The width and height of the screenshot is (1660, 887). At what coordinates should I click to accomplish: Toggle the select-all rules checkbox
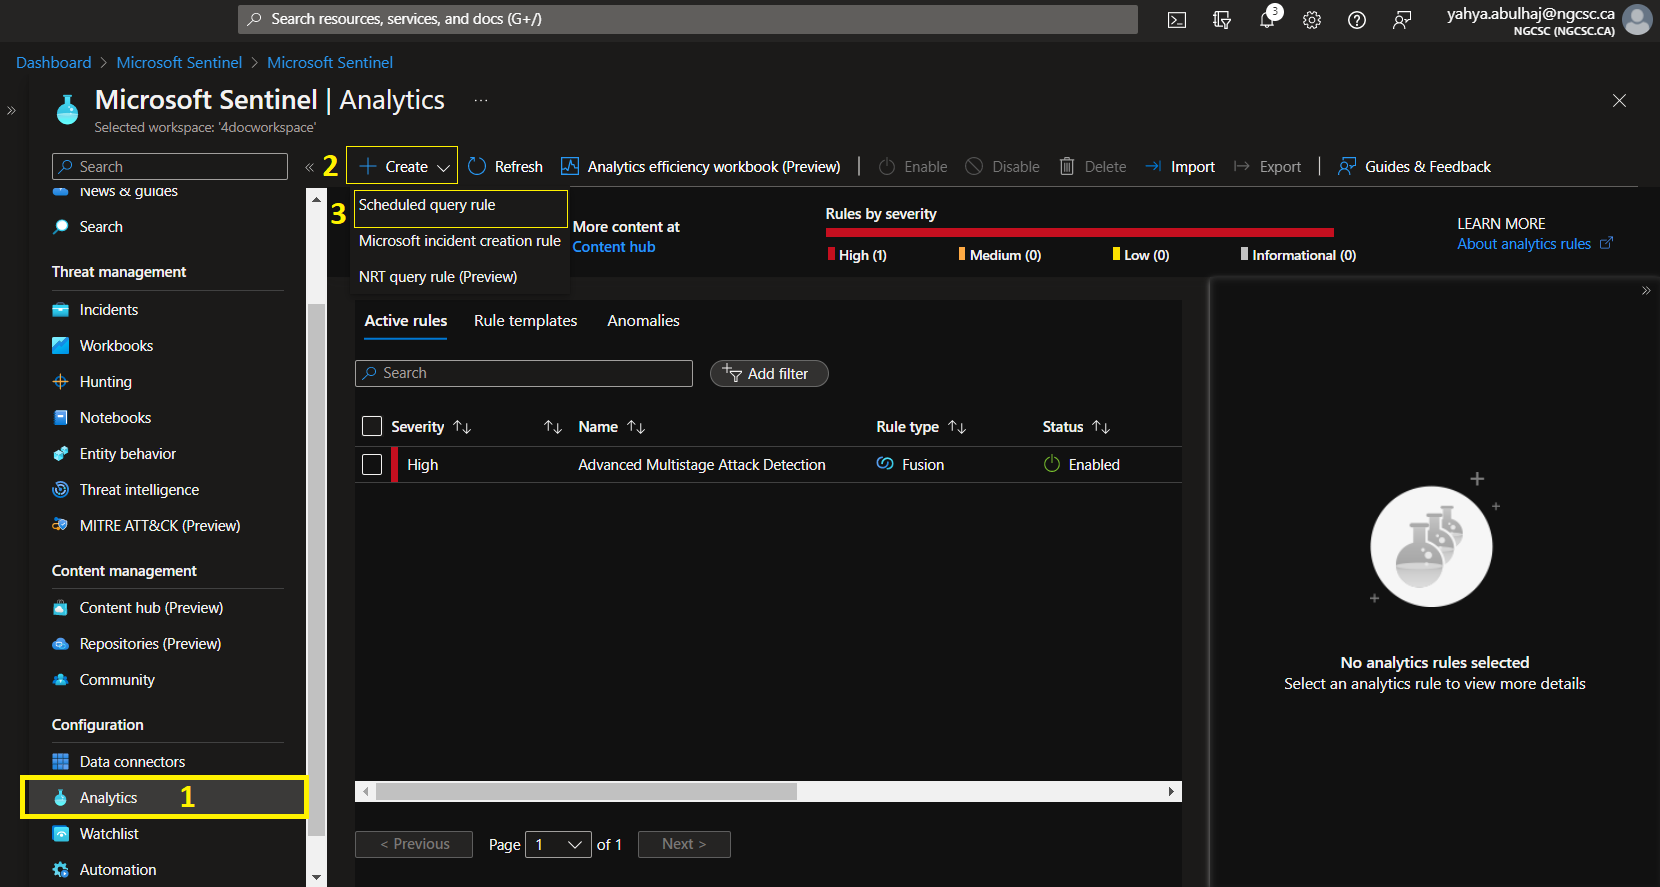point(372,427)
